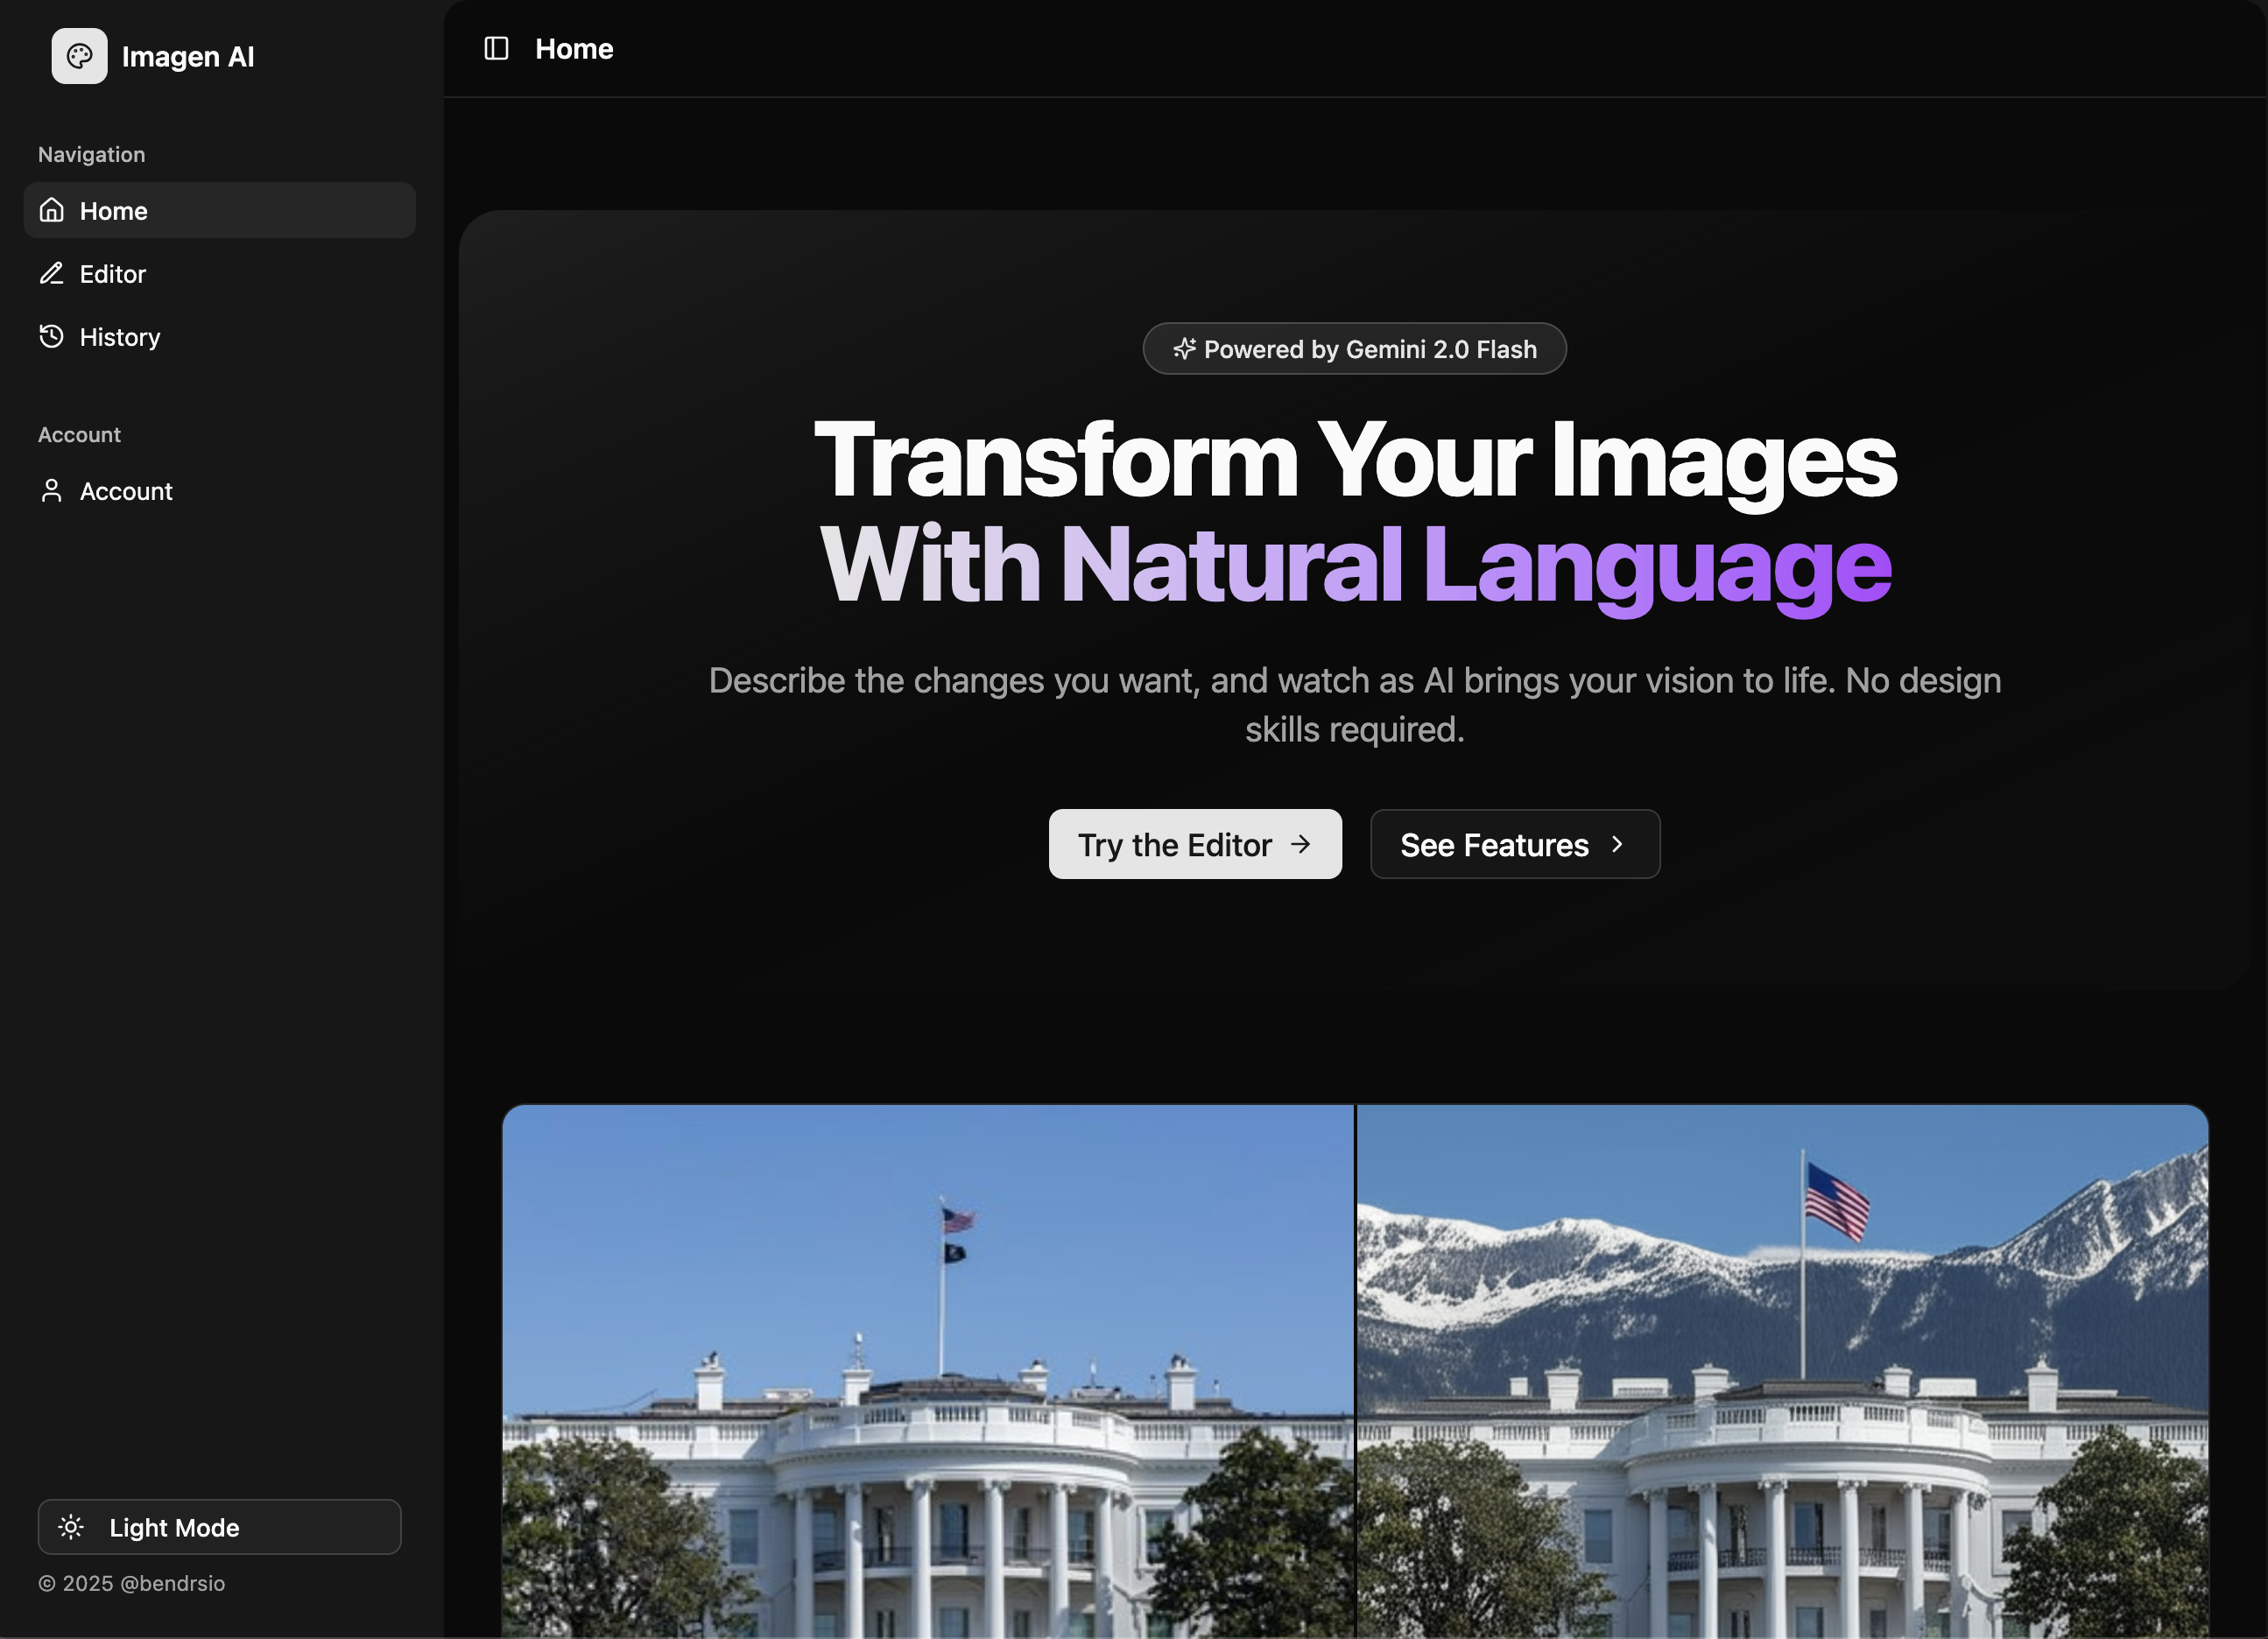Click the Powered by Gemini 2.0 Flash badge
Screen dimensions: 2268x1639
point(1354,349)
